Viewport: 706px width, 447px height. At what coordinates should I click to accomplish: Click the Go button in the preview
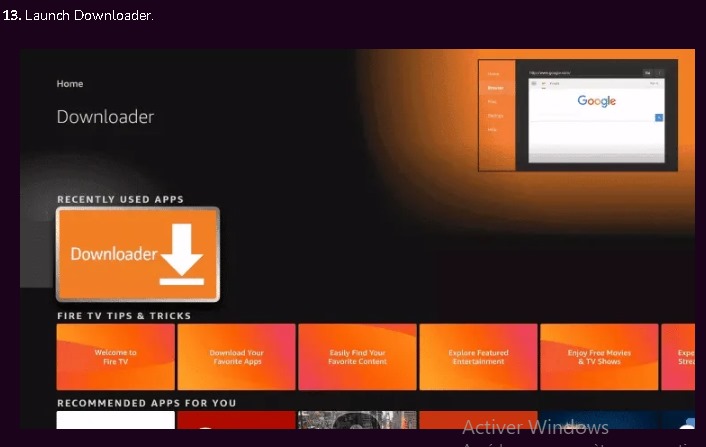click(647, 73)
